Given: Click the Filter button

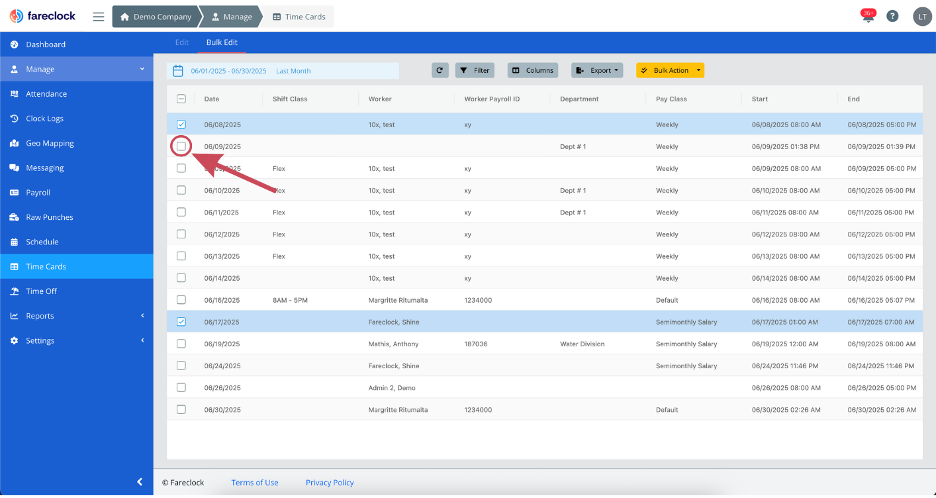Looking at the screenshot, I should point(475,70).
